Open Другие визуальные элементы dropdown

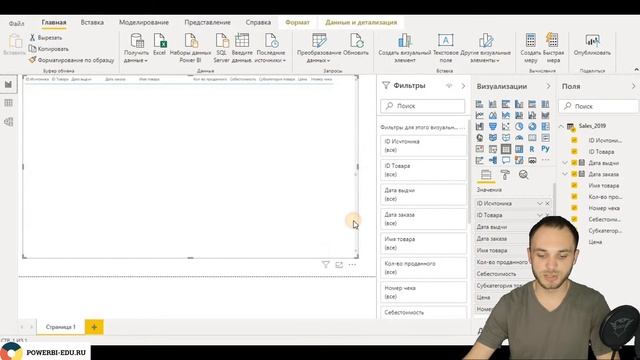click(485, 48)
